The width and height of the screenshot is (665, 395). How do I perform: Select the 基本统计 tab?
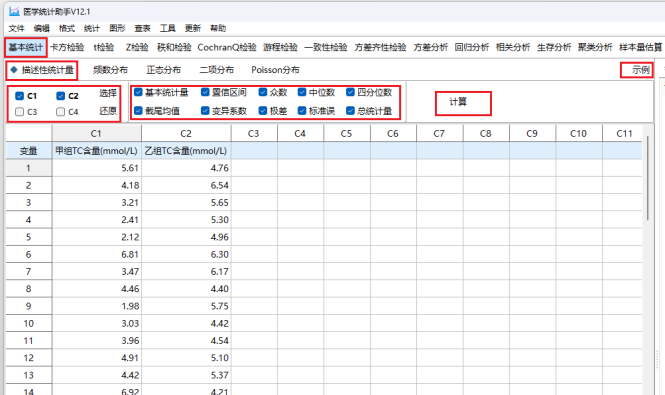[x=25, y=47]
